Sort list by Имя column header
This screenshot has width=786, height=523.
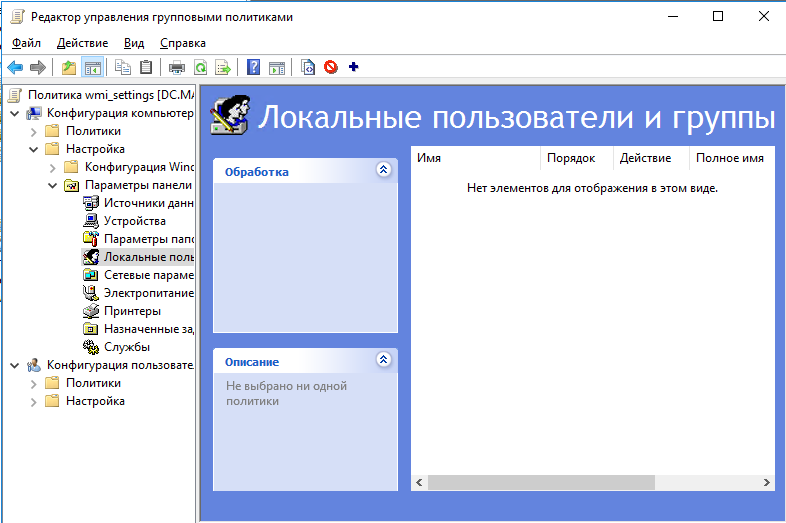(475, 158)
